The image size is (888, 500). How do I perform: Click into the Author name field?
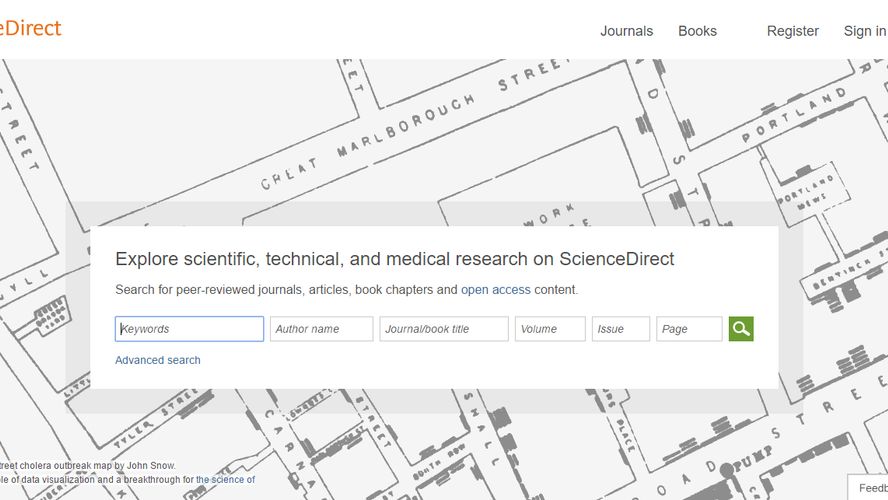click(x=321, y=329)
